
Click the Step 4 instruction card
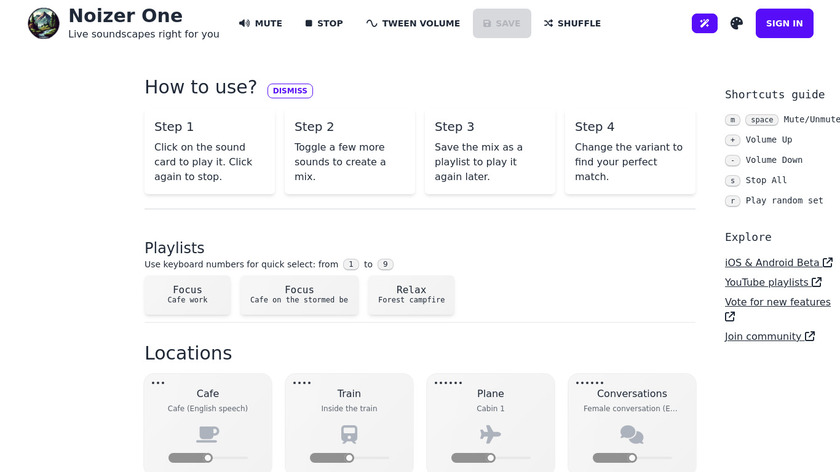tap(630, 152)
